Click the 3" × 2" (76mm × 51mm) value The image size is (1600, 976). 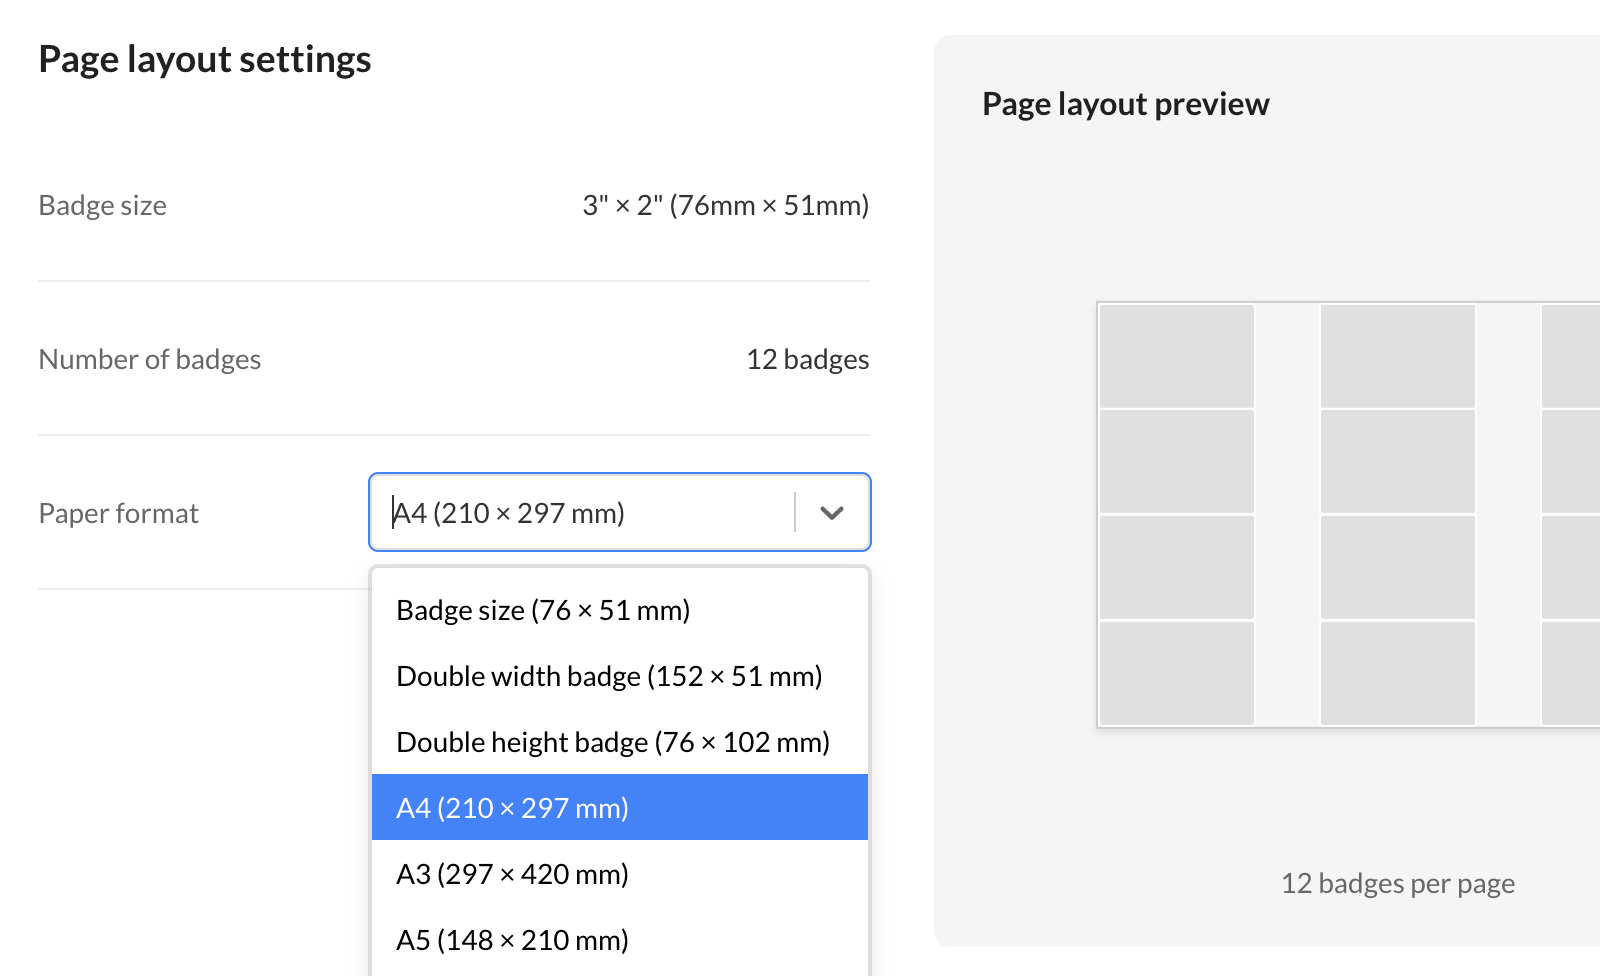coord(725,206)
